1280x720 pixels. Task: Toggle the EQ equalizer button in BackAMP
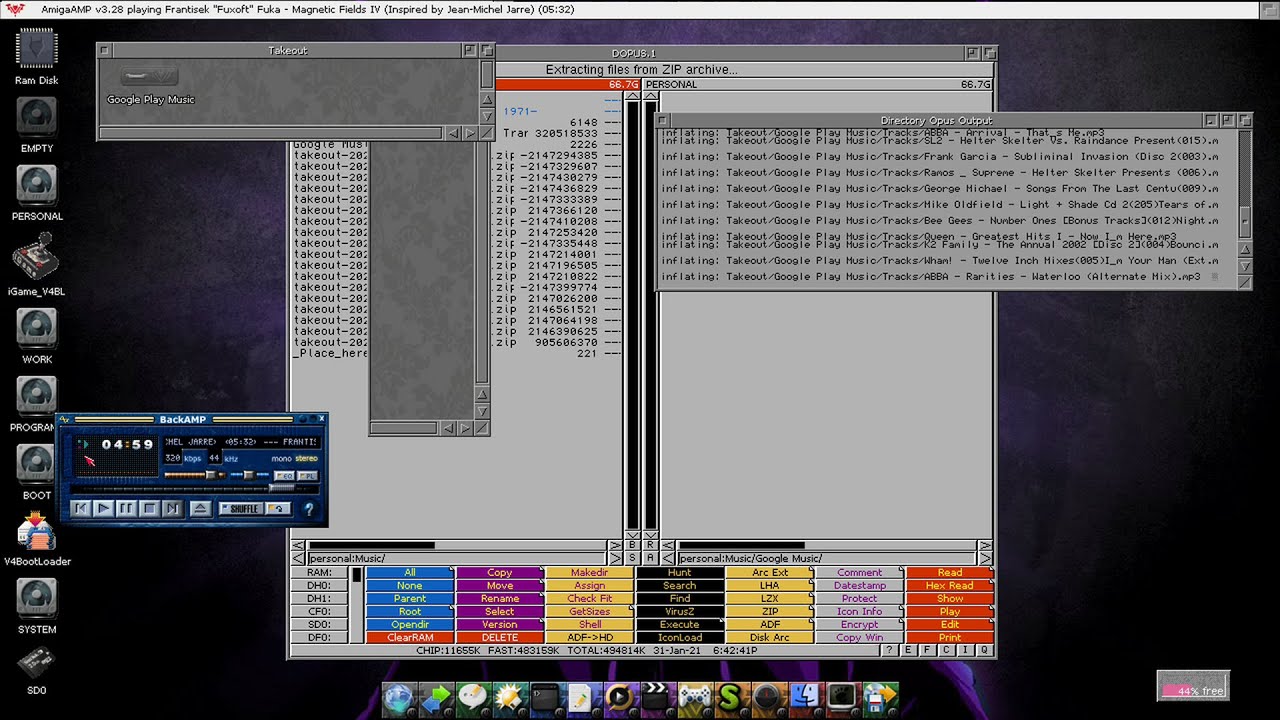pos(284,475)
